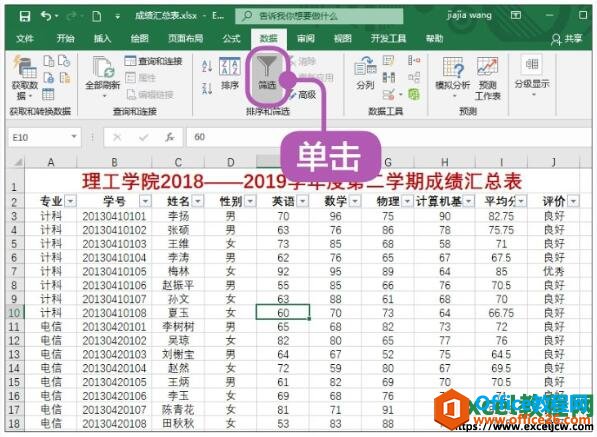Select the 优秀 evaluation cell
The image size is (597, 437).
554,271
